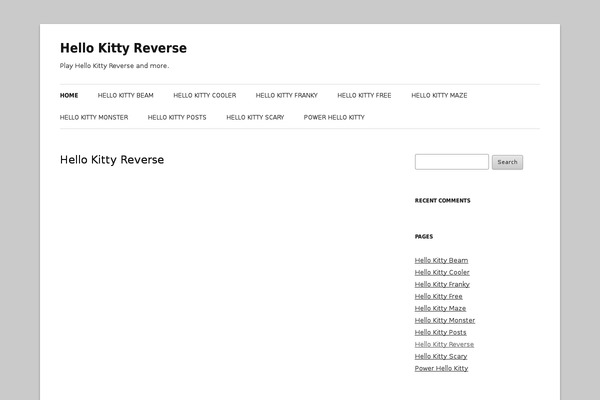Image resolution: width=600 pixels, height=400 pixels.
Task: Open Hello Kitty Reverse link under Pages
Action: pyautogui.click(x=444, y=344)
